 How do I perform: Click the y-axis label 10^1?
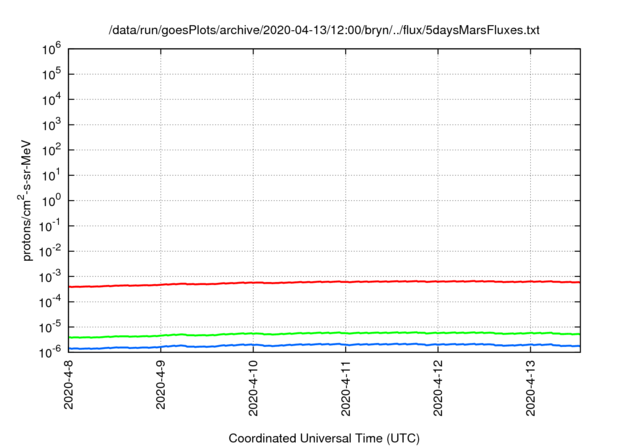tap(51, 176)
